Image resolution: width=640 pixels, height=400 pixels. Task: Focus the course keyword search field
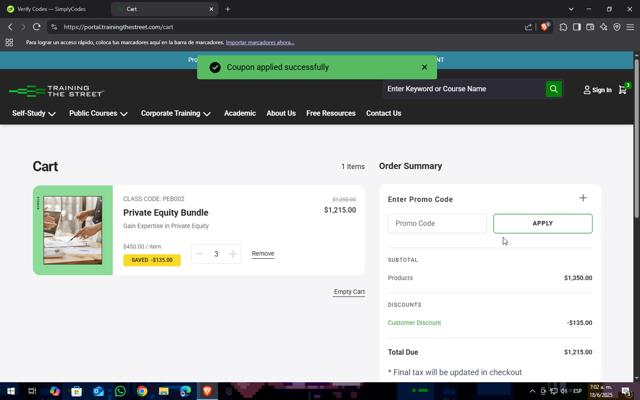[464, 89]
